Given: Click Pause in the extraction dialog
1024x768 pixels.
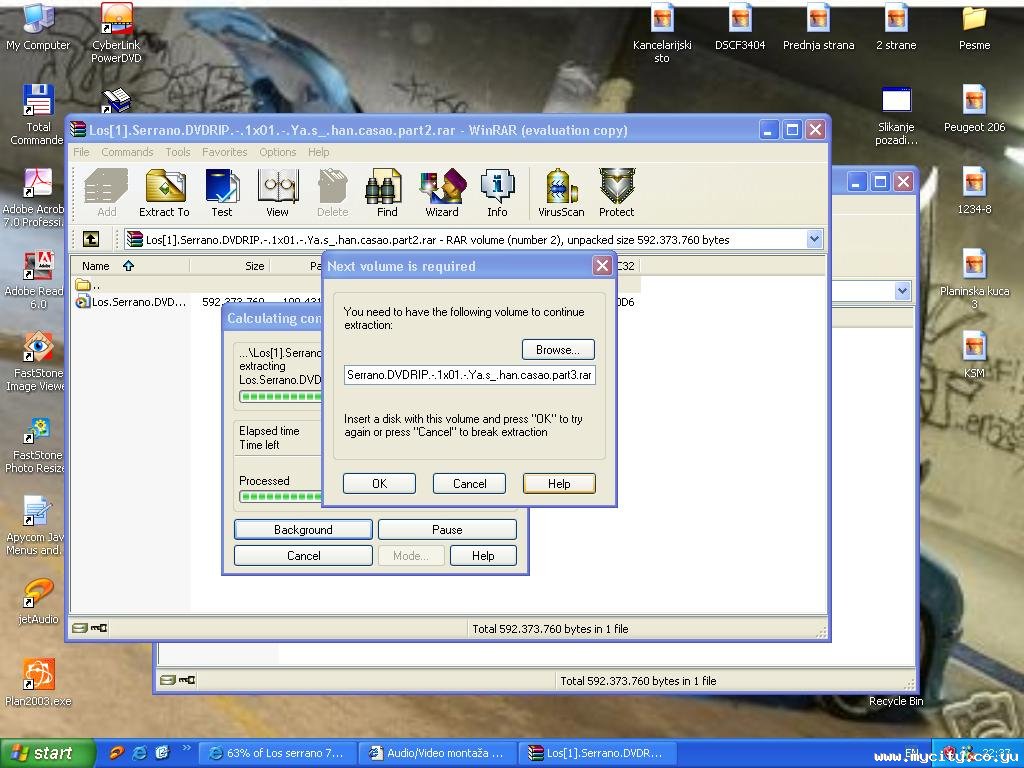Looking at the screenshot, I should (x=447, y=530).
